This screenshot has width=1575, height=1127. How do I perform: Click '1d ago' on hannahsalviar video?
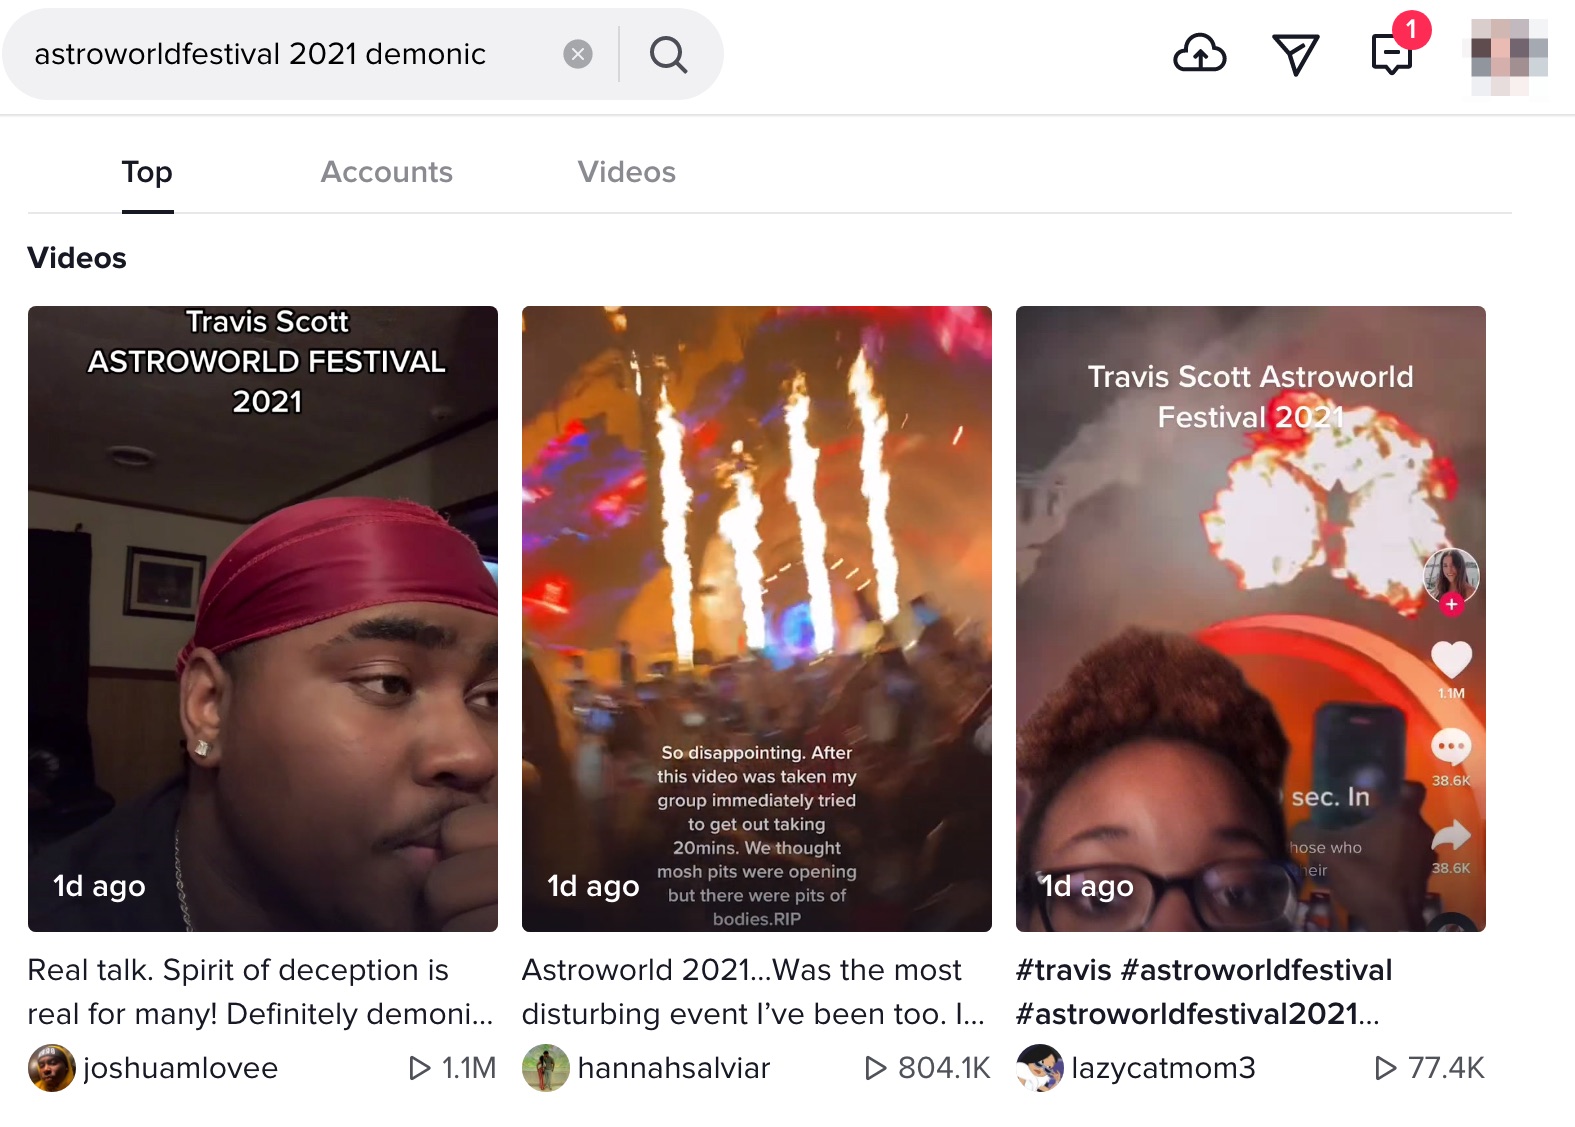593,886
